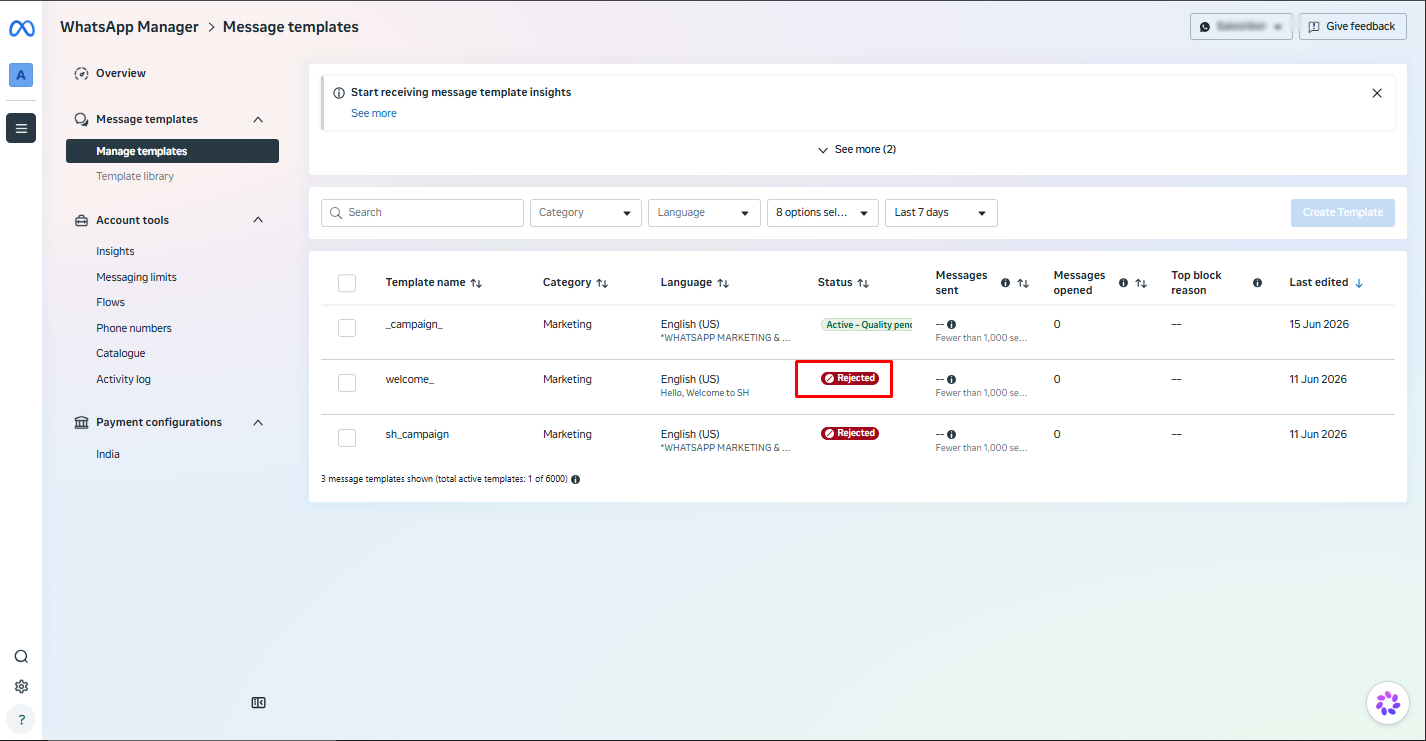The width and height of the screenshot is (1426, 741).
Task: Select all templates with header checkbox
Action: tap(347, 283)
